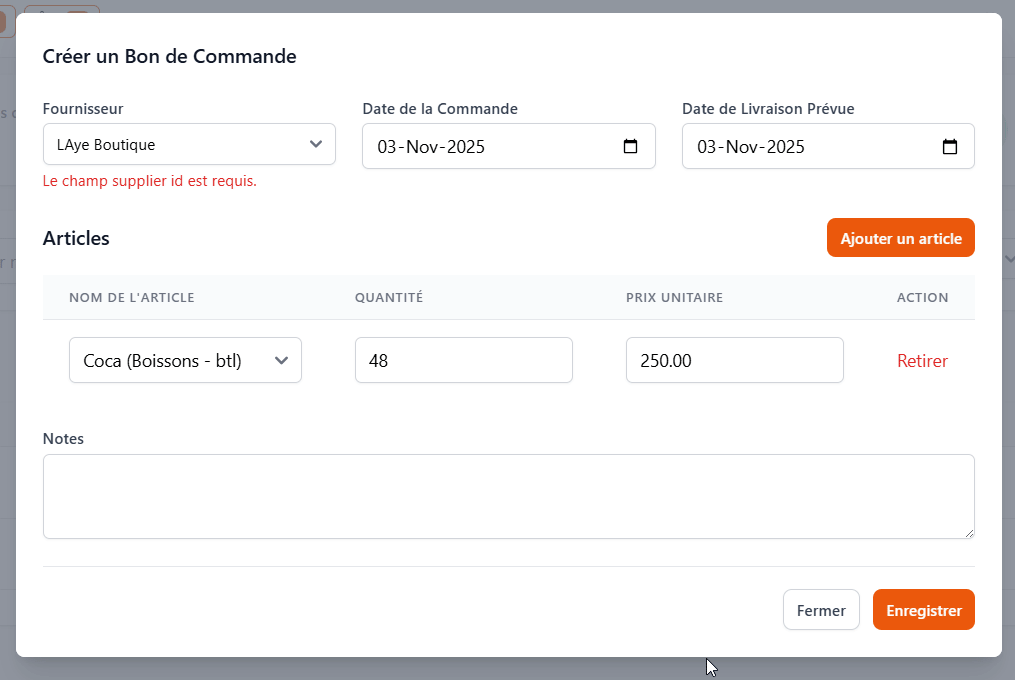Click the Fournisseur field label
1015x680 pixels.
tap(83, 109)
